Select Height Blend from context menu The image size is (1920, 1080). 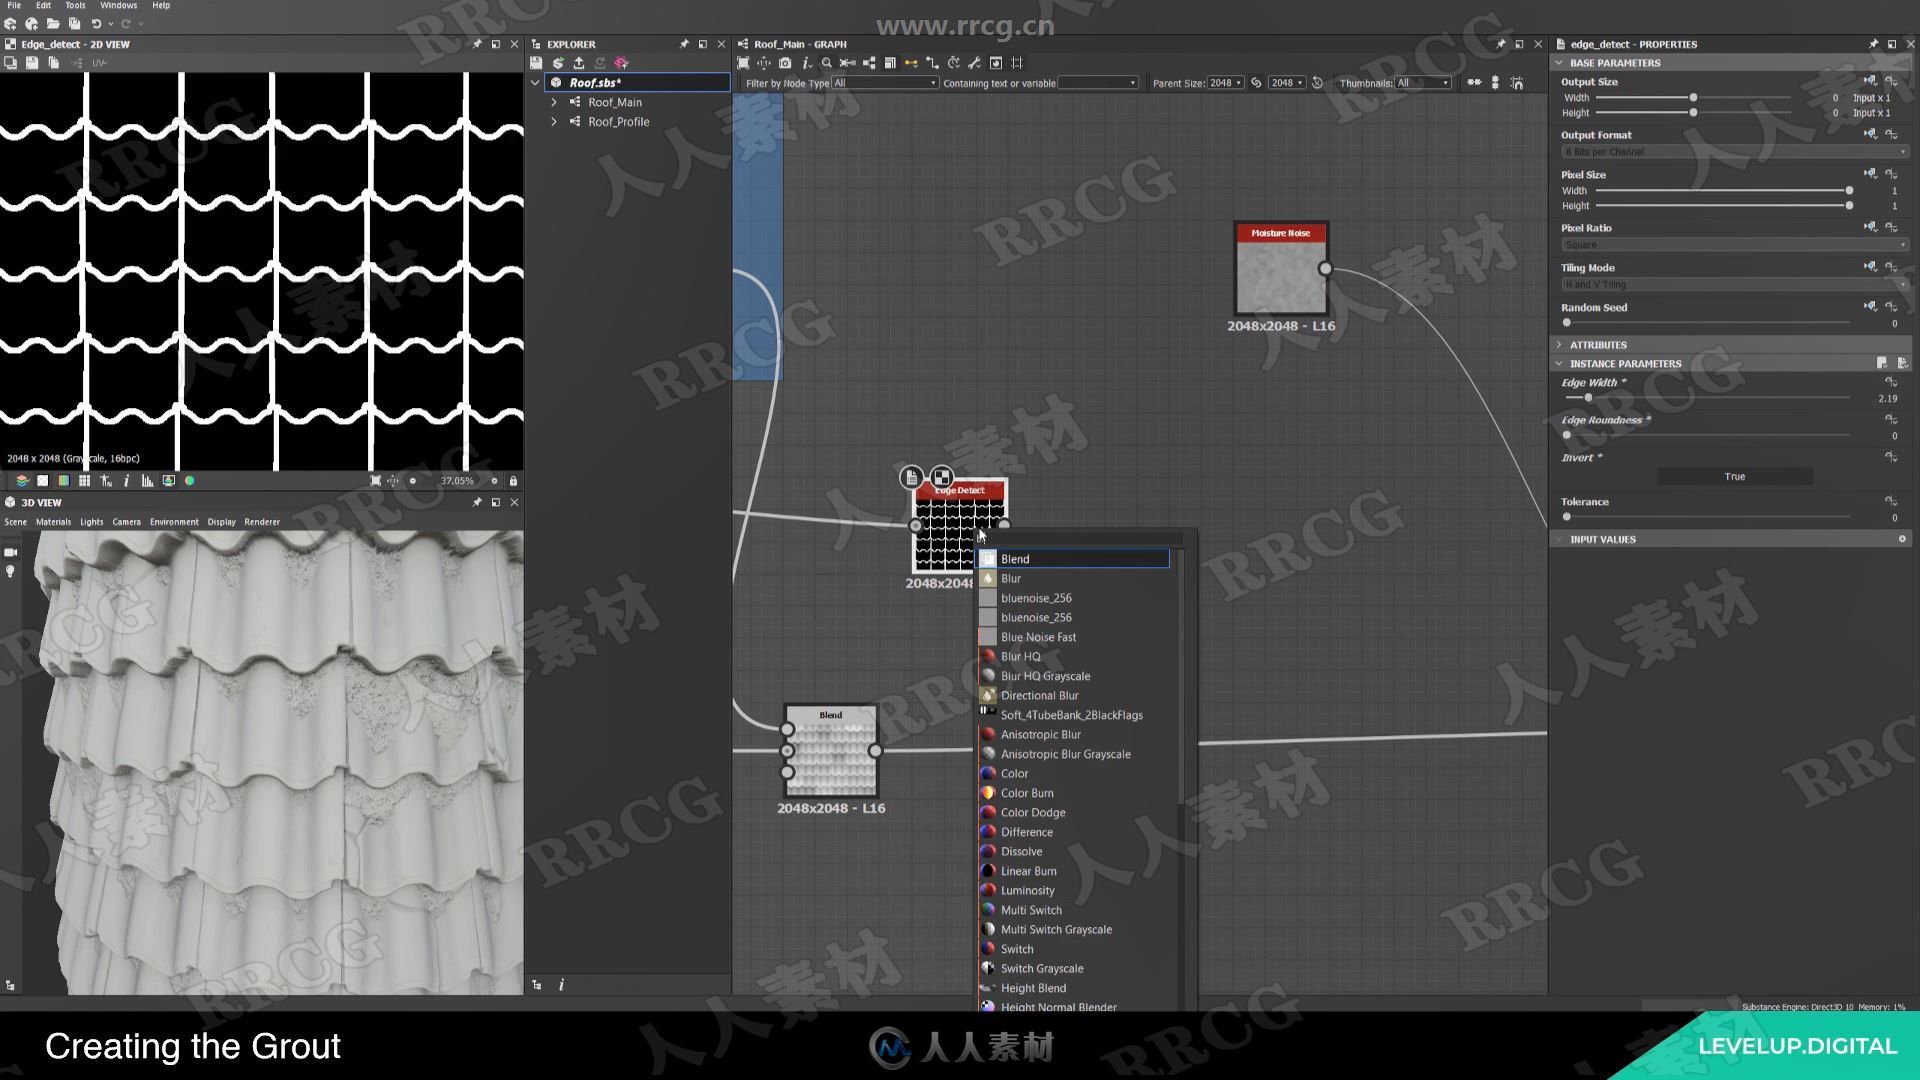click(x=1034, y=986)
